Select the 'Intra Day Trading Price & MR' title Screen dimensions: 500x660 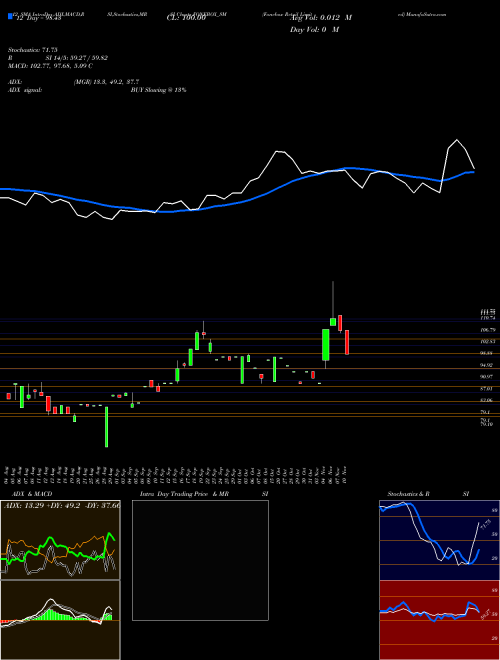tap(184, 494)
